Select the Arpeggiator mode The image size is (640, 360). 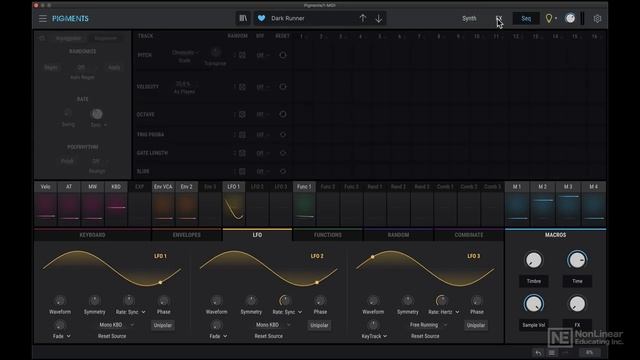[69, 38]
